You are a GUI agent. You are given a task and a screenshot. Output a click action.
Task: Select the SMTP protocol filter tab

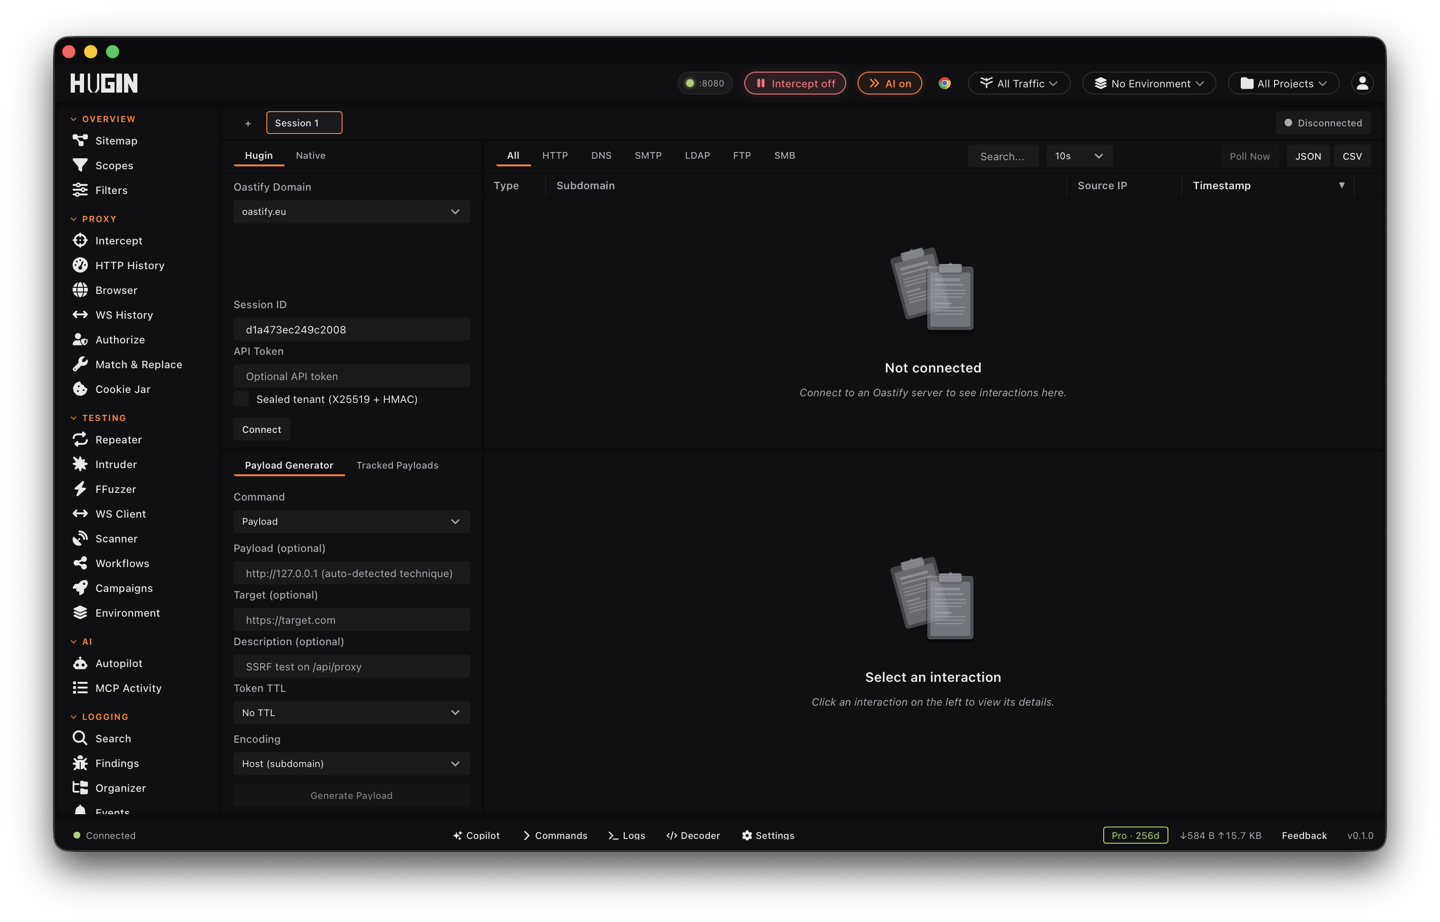coord(648,156)
